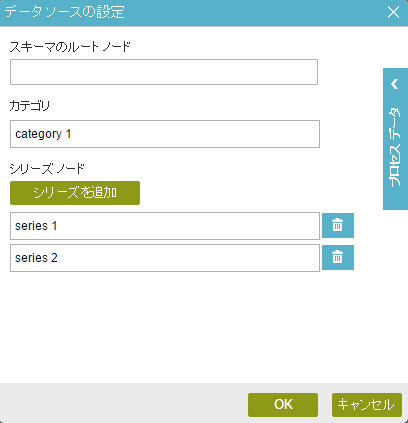Click into the series 2 text field
408x423 pixels.
point(165,258)
